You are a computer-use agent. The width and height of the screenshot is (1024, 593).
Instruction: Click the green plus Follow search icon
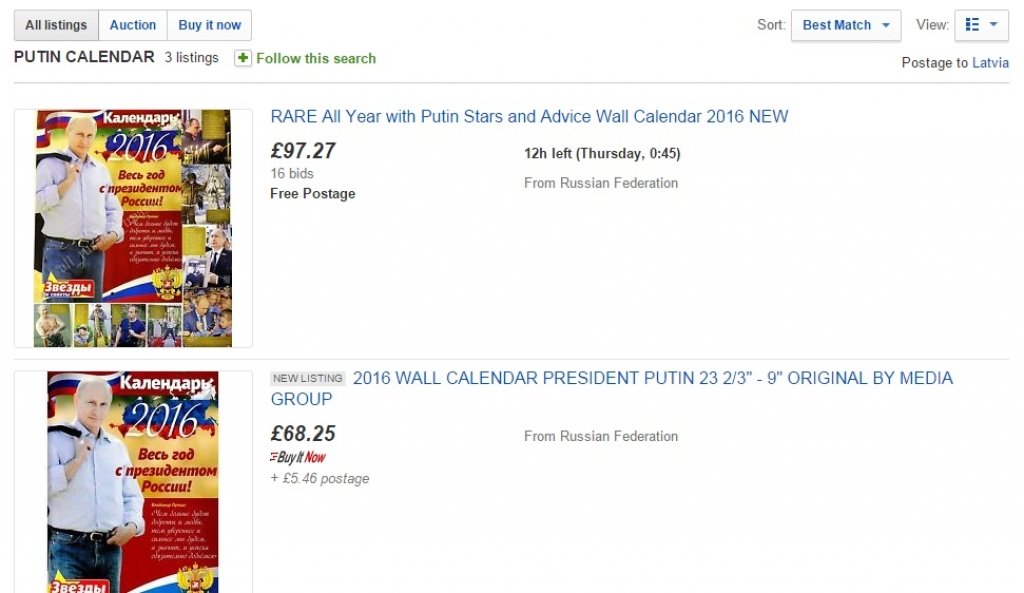243,58
